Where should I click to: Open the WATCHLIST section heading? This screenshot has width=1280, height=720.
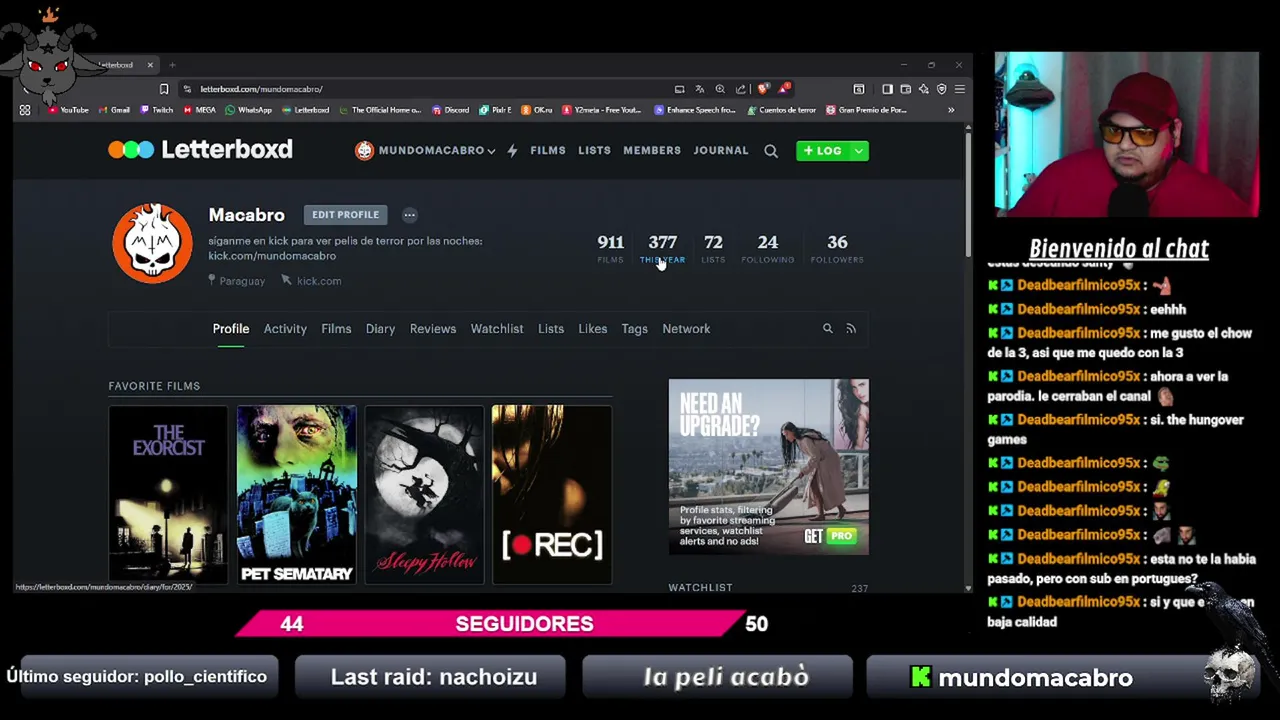pyautogui.click(x=700, y=588)
